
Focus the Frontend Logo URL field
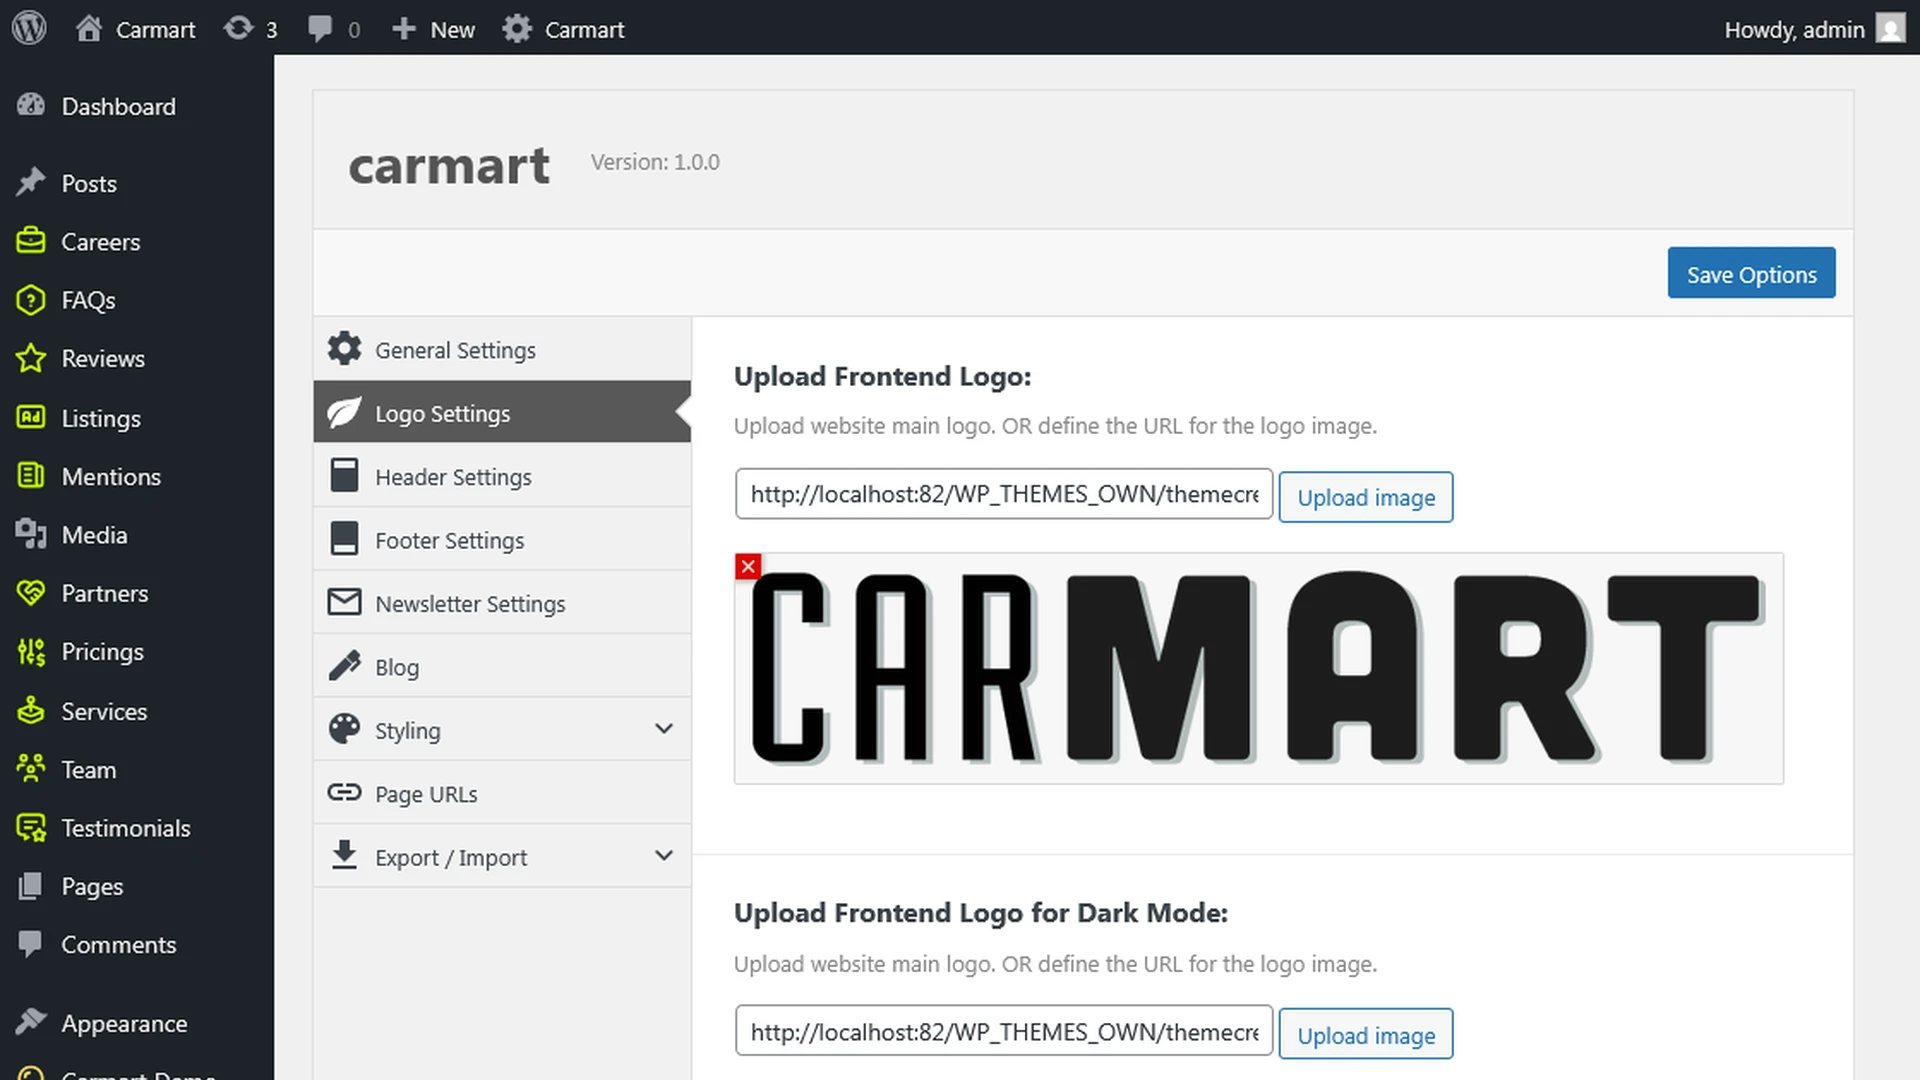tap(1004, 494)
